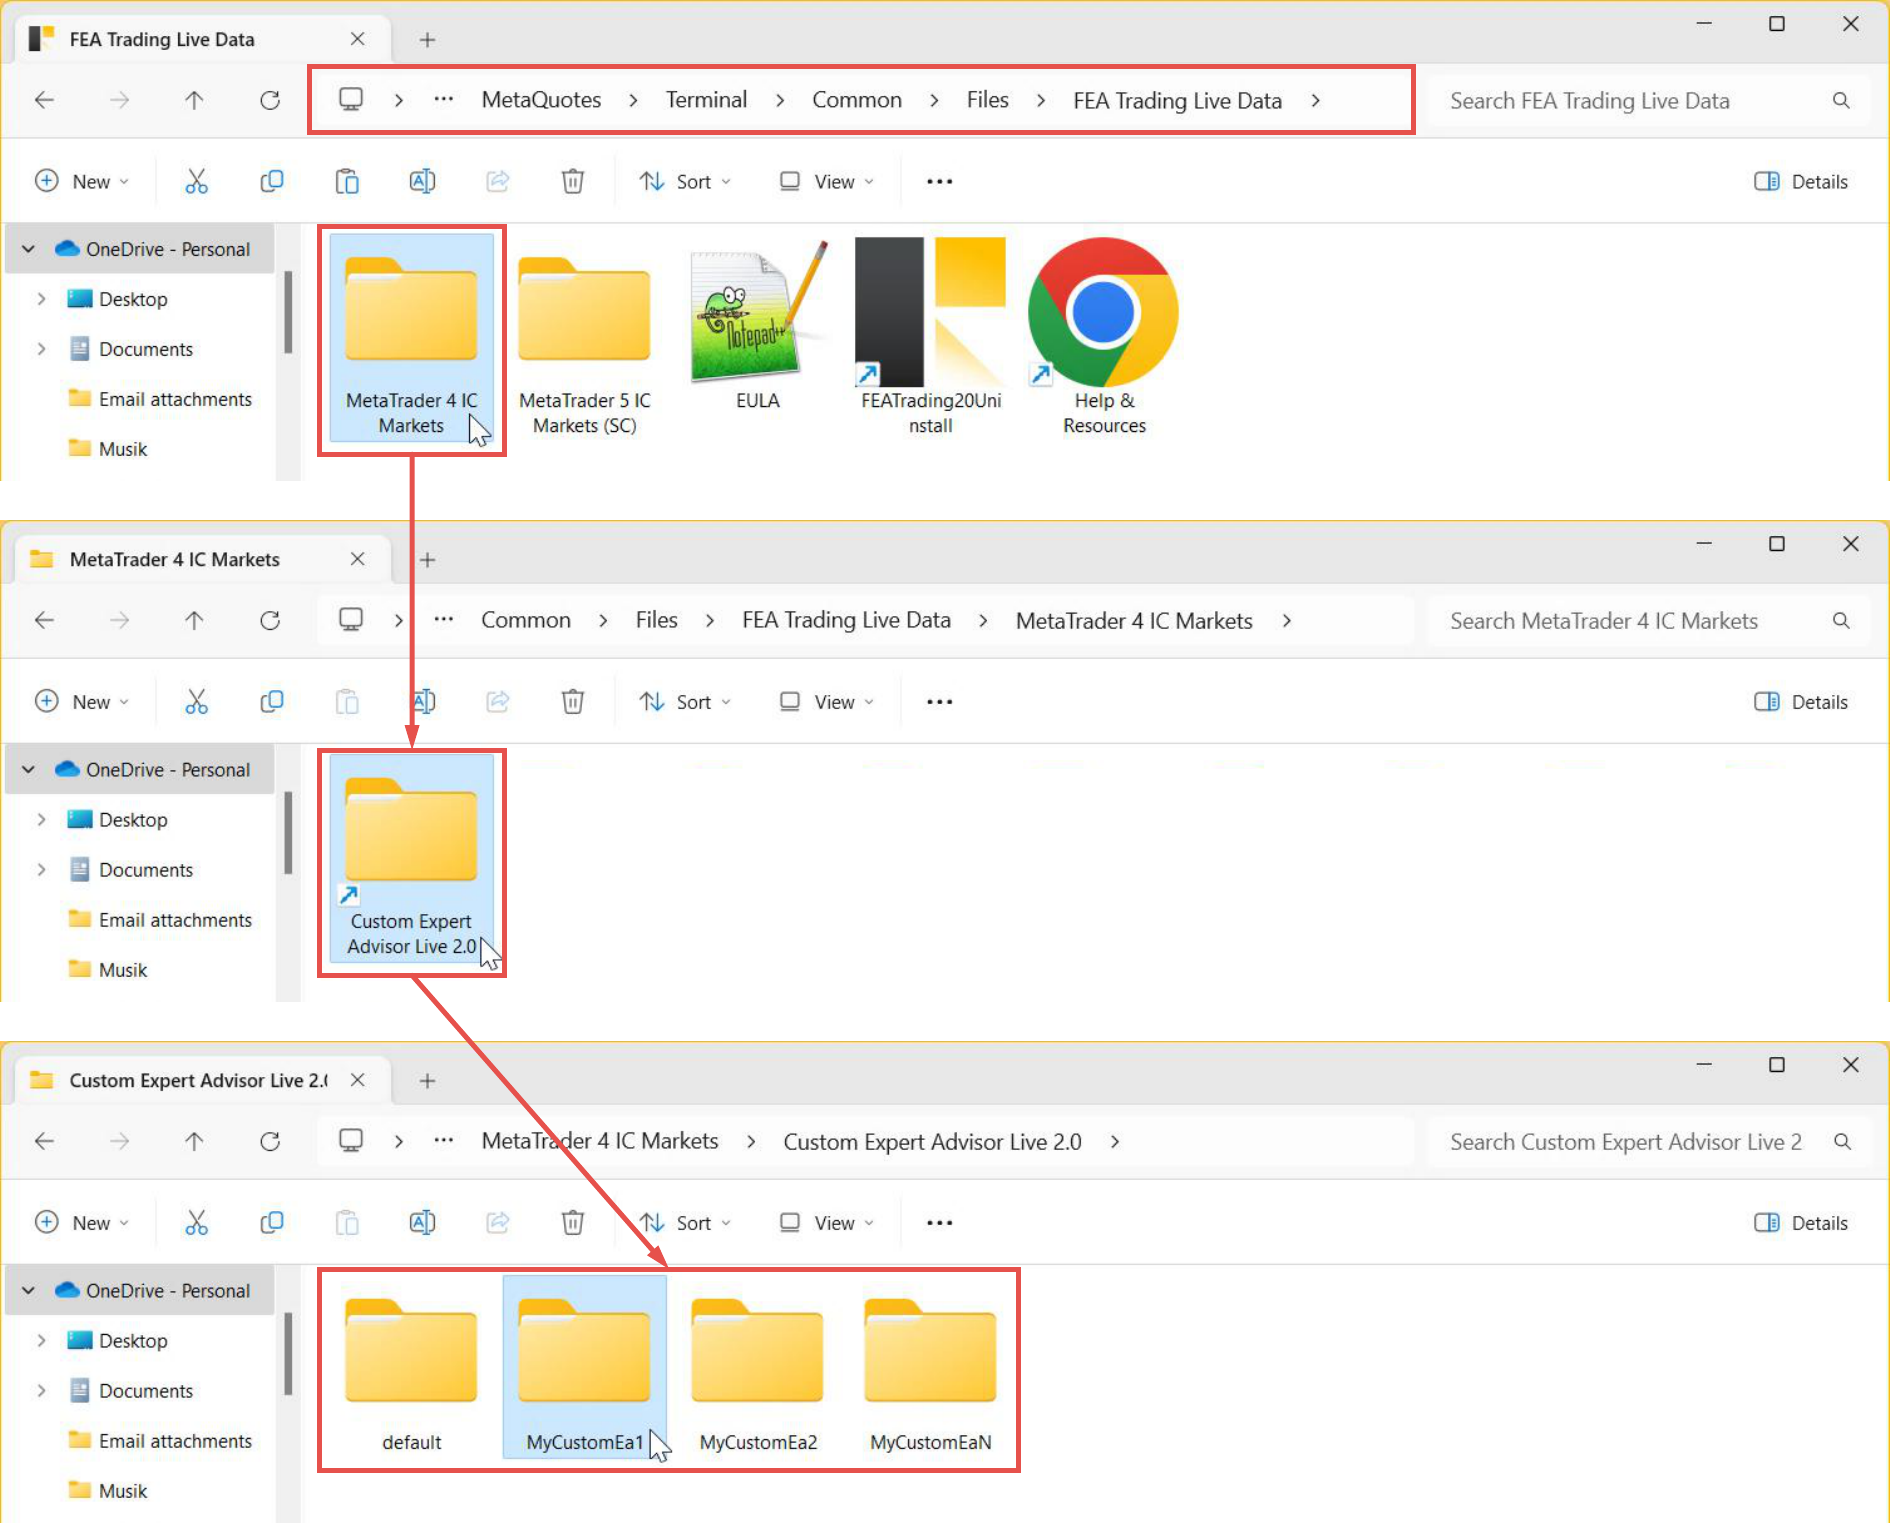Open See more menu in Custom Expert Advisor window

click(x=939, y=1223)
